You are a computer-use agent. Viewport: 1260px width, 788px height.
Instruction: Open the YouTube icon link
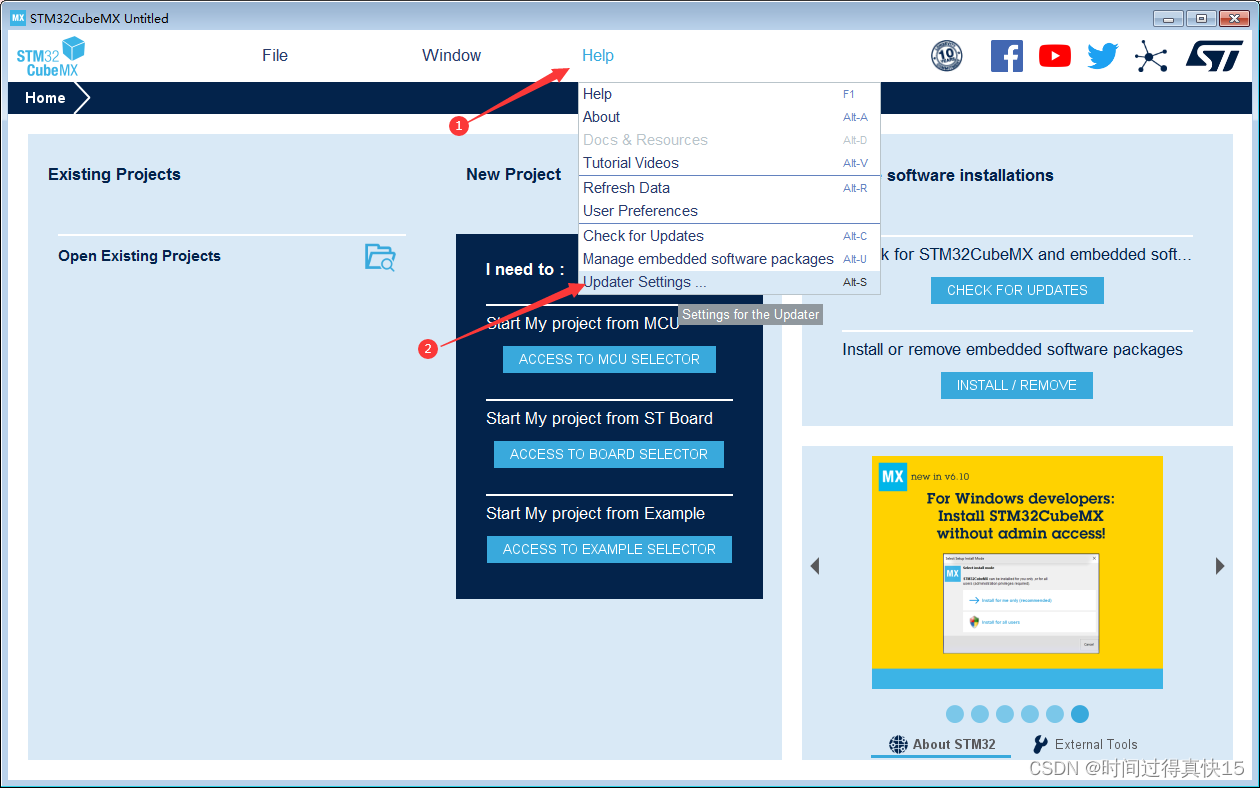[x=1055, y=56]
